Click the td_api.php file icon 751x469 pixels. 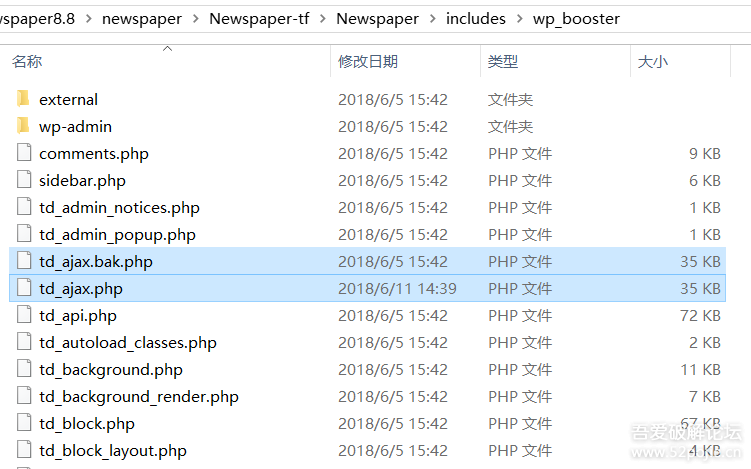(x=24, y=315)
